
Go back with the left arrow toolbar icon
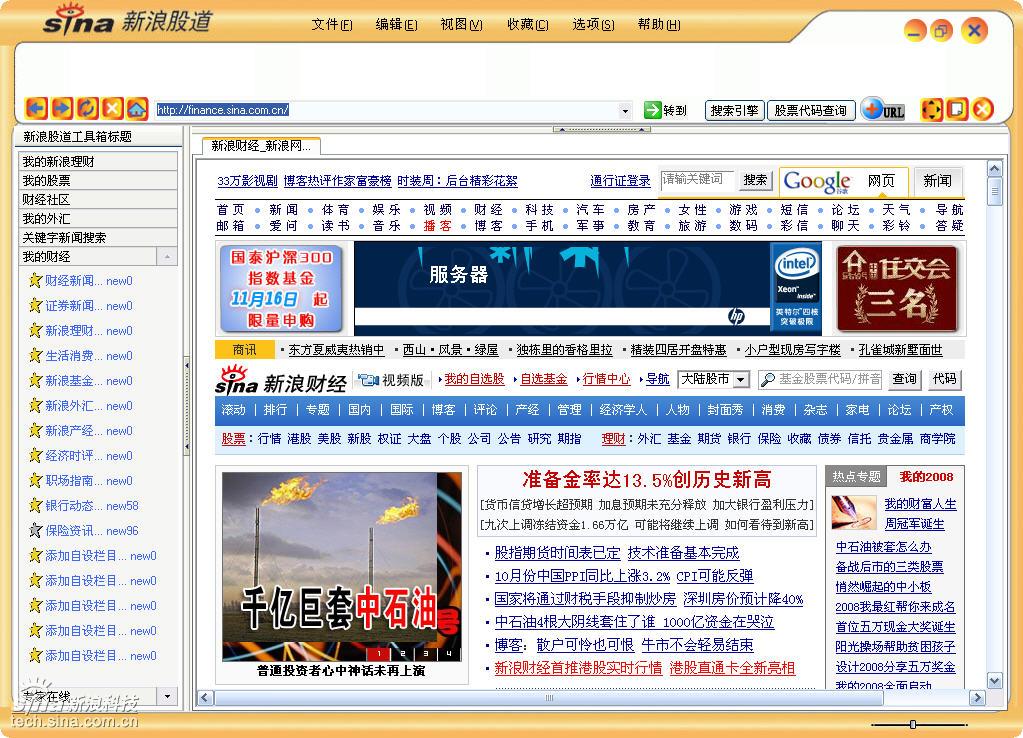36,108
